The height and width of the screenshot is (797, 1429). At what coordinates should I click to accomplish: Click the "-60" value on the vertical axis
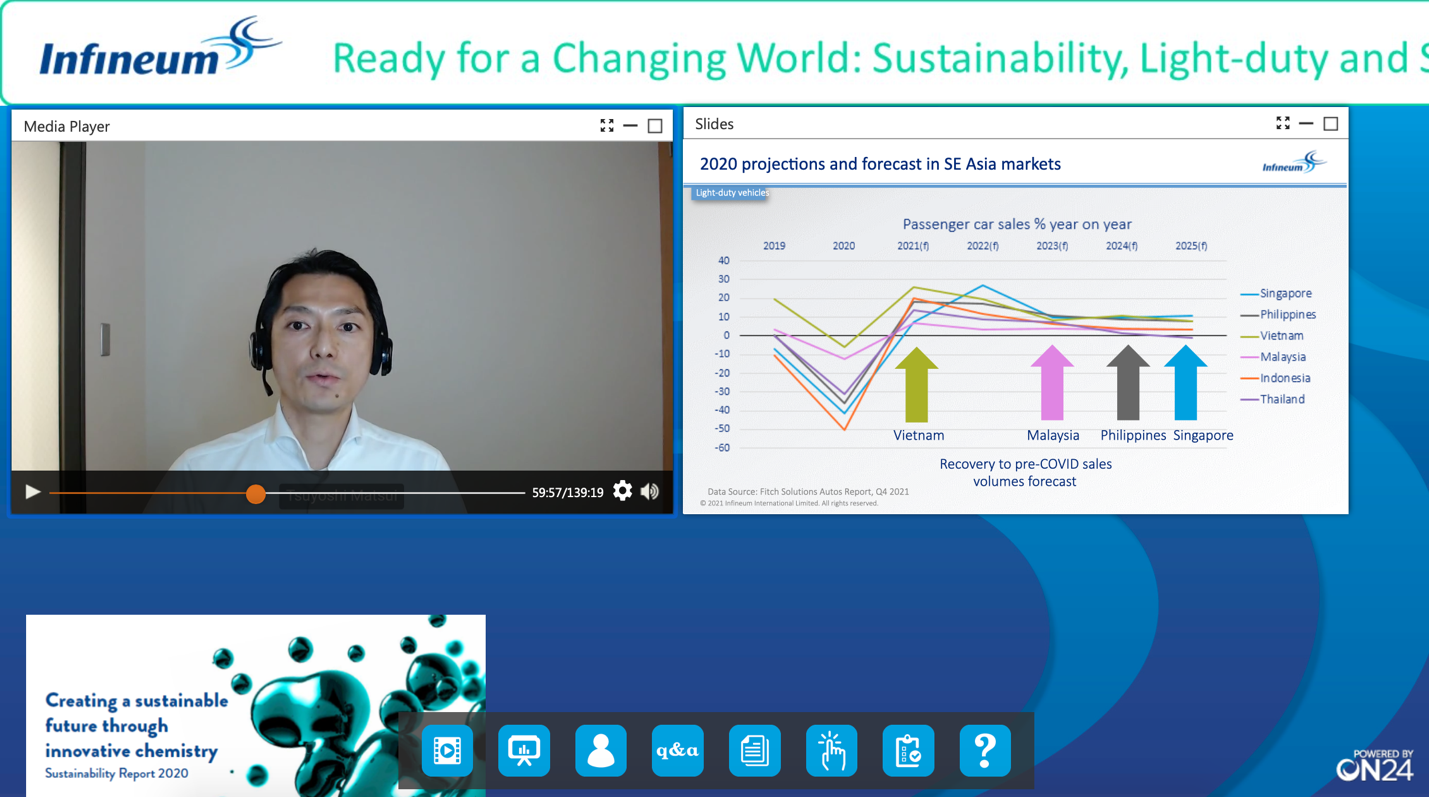tap(721, 448)
